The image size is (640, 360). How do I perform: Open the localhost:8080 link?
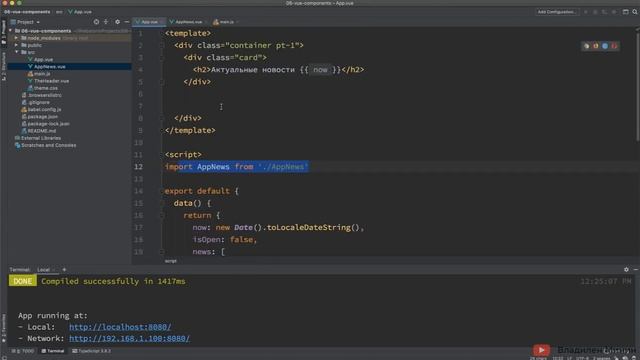[120, 327]
